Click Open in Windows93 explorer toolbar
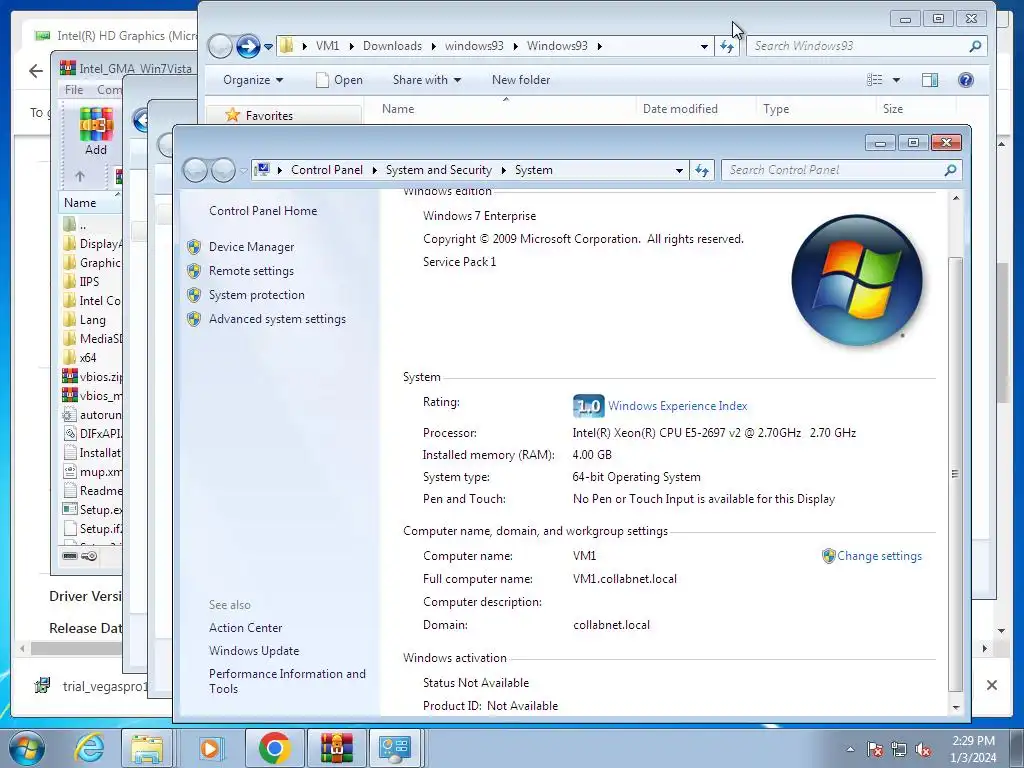The height and width of the screenshot is (768, 1024). tap(339, 80)
